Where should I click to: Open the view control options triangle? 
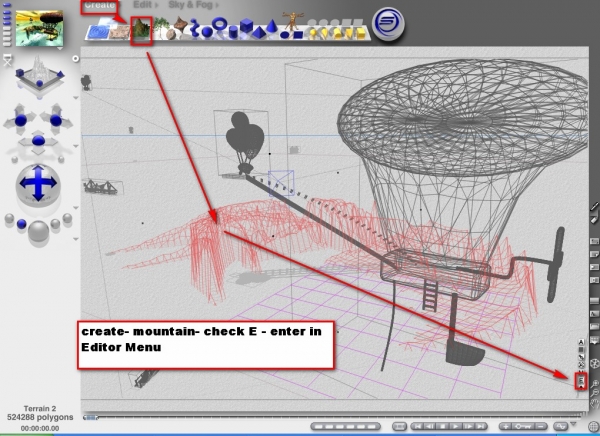(75, 98)
